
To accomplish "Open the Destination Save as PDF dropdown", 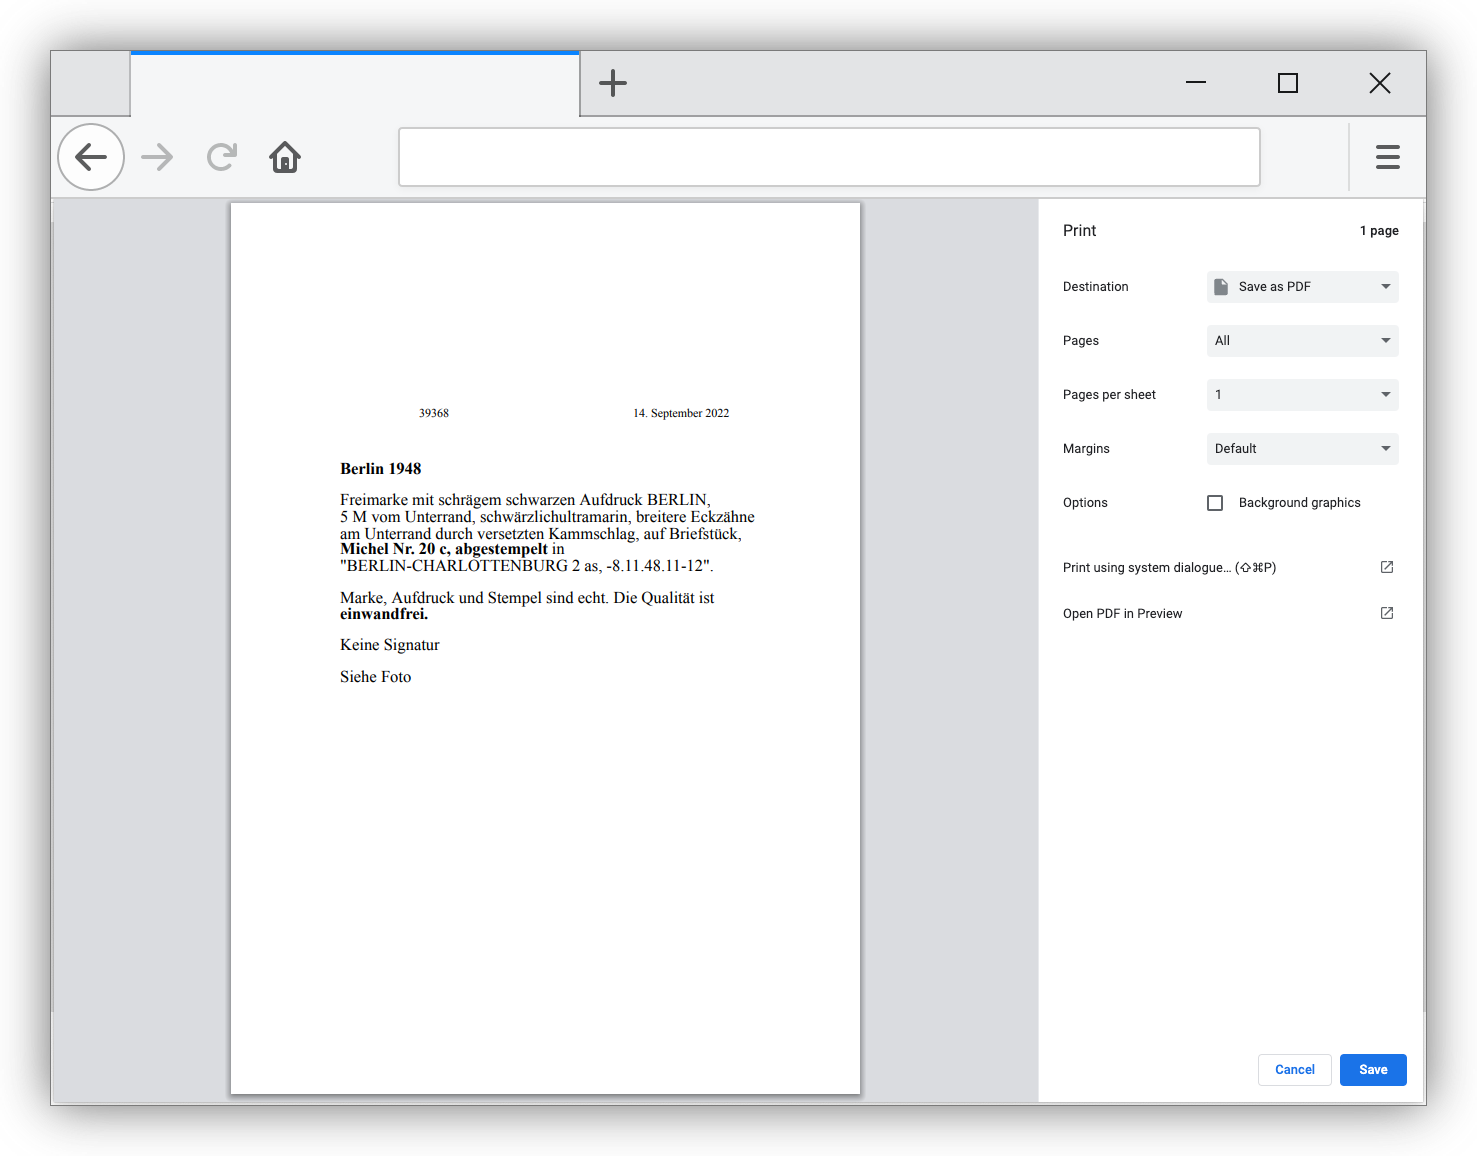I will 1302,287.
